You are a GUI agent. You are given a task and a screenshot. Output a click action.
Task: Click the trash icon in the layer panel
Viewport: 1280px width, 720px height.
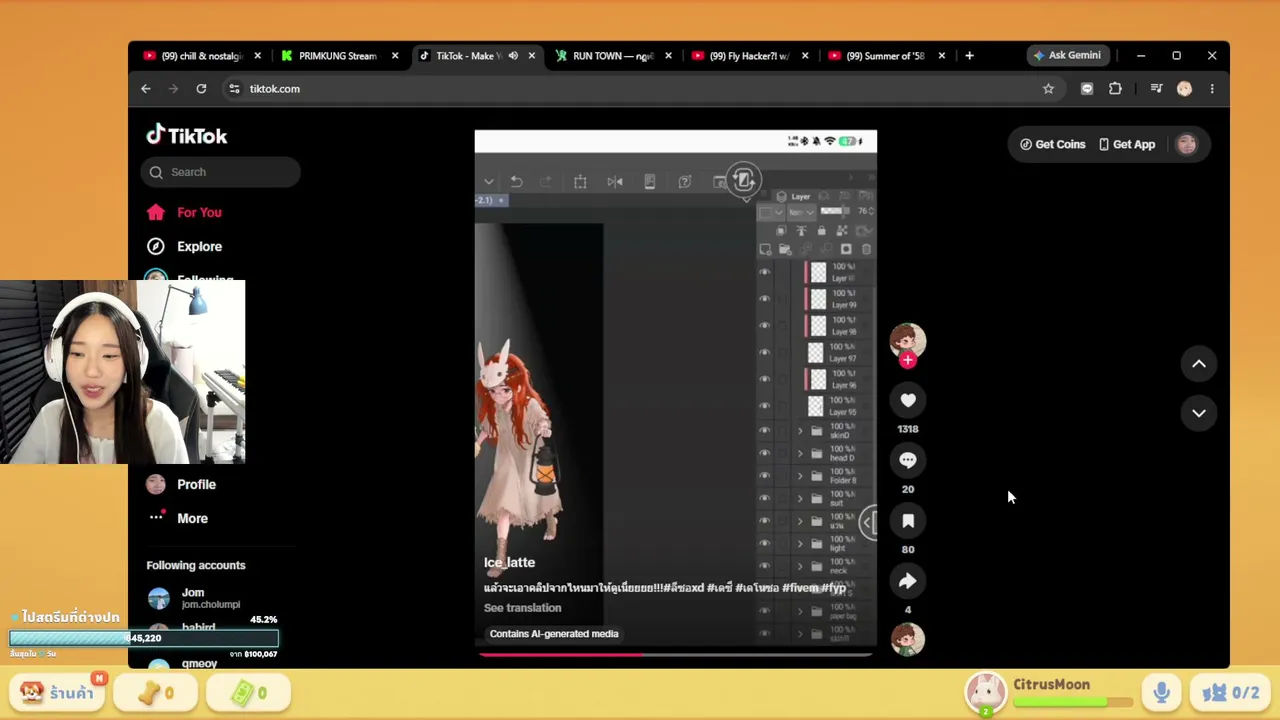[866, 249]
